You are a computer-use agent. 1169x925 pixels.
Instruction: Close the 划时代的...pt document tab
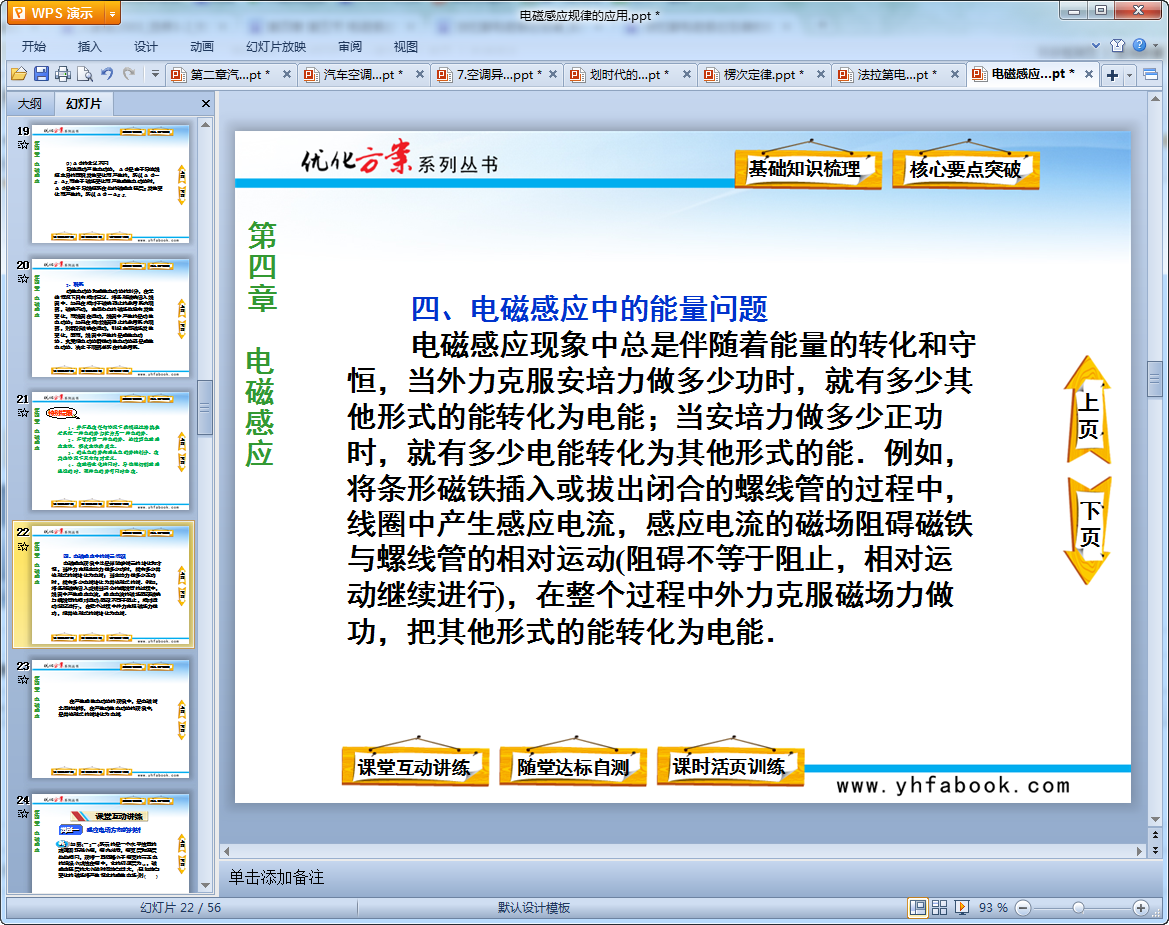[687, 75]
